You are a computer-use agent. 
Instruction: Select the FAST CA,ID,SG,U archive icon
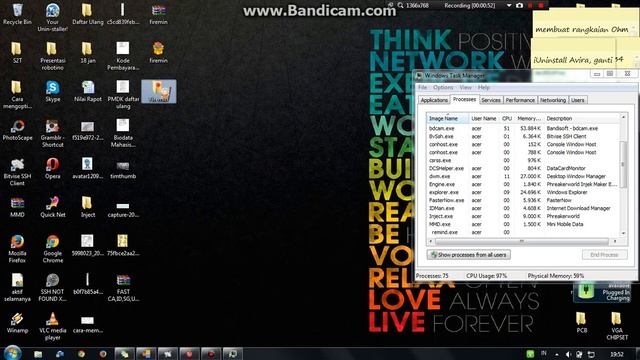point(123,287)
